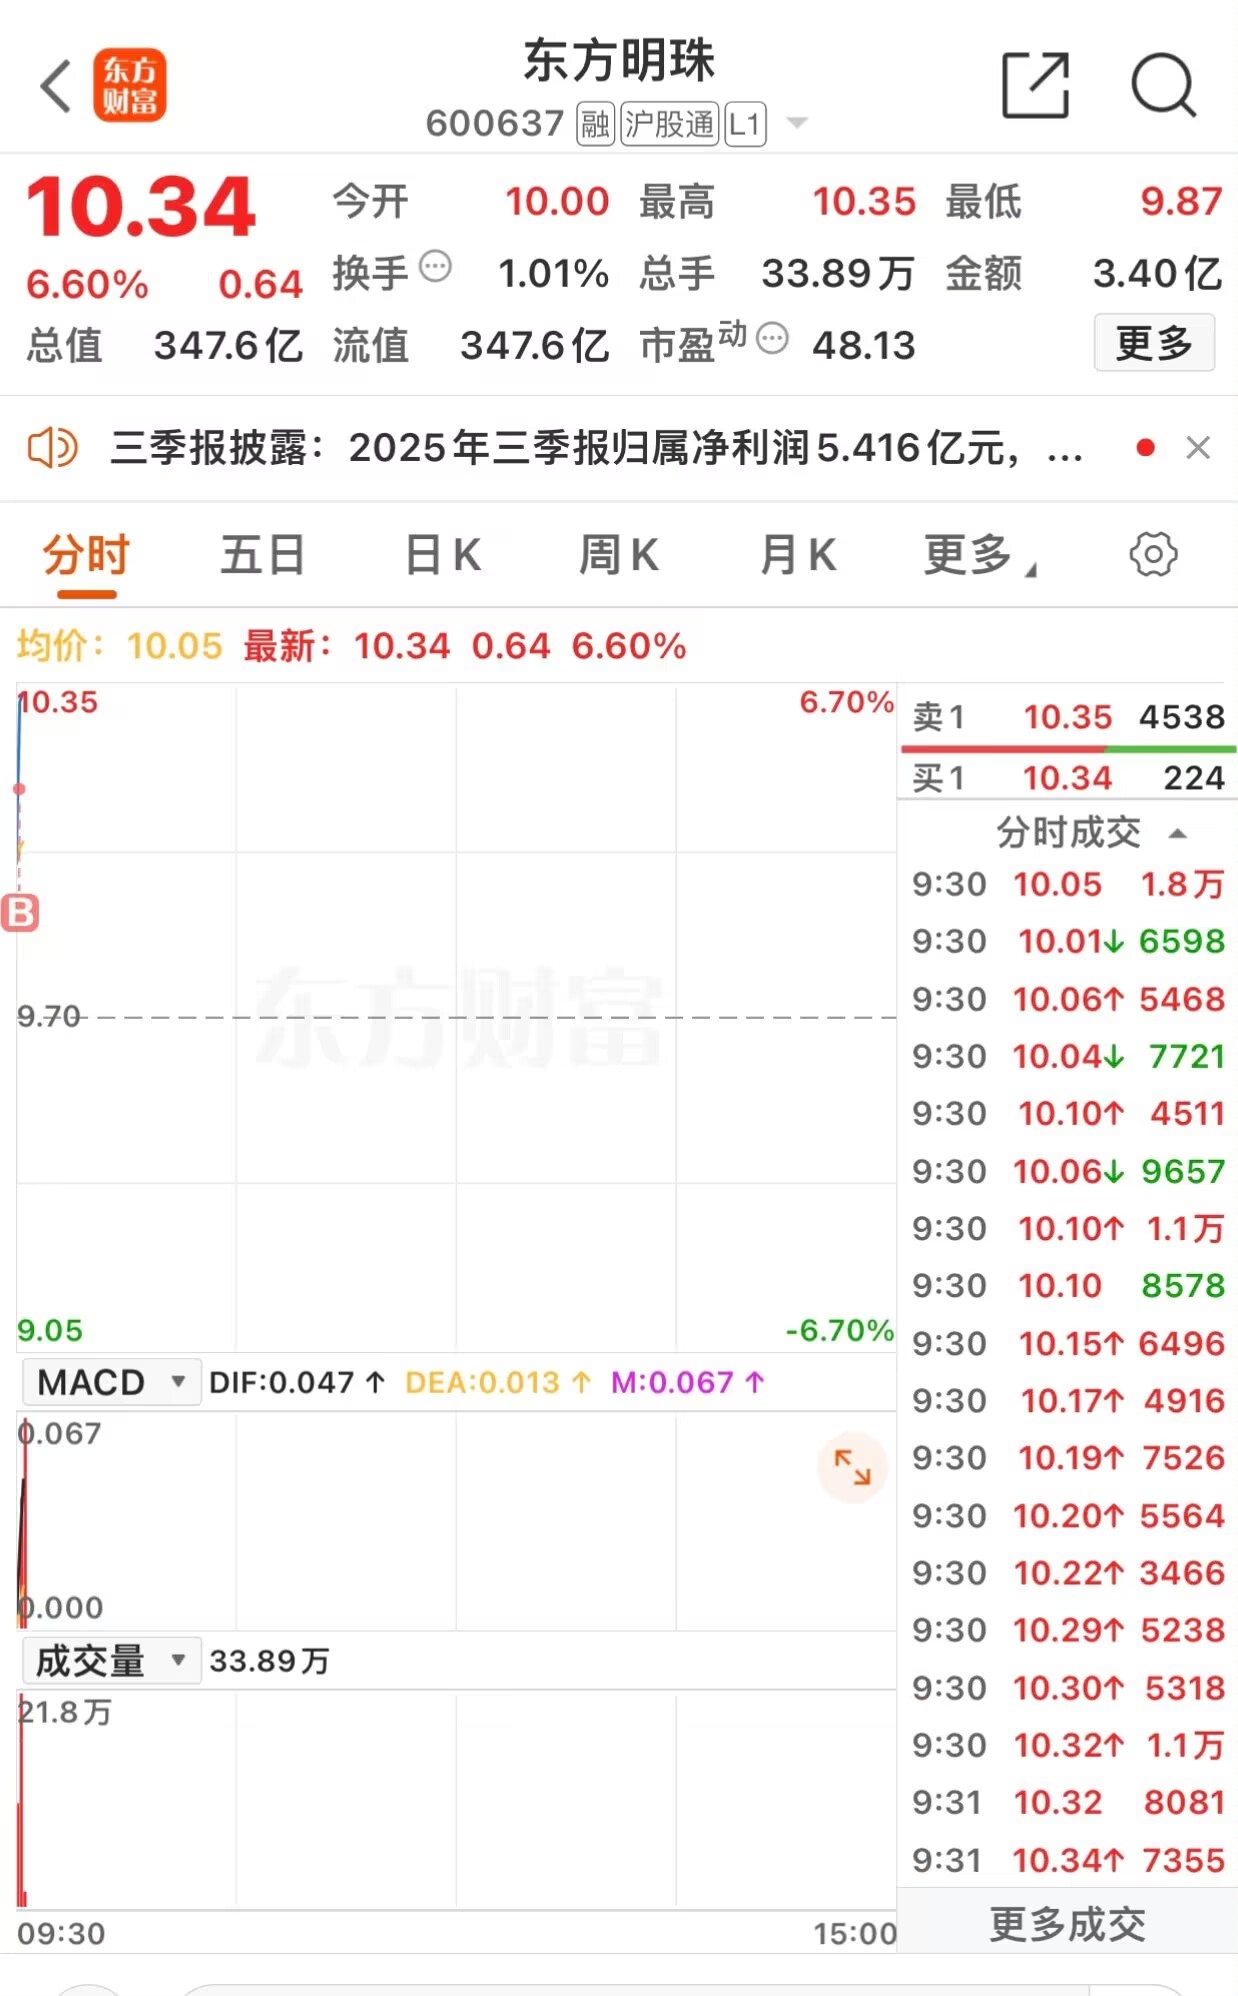The image size is (1238, 1996).
Task: Tap buy/sell ratio bar under 卖1
Action: 1068,748
